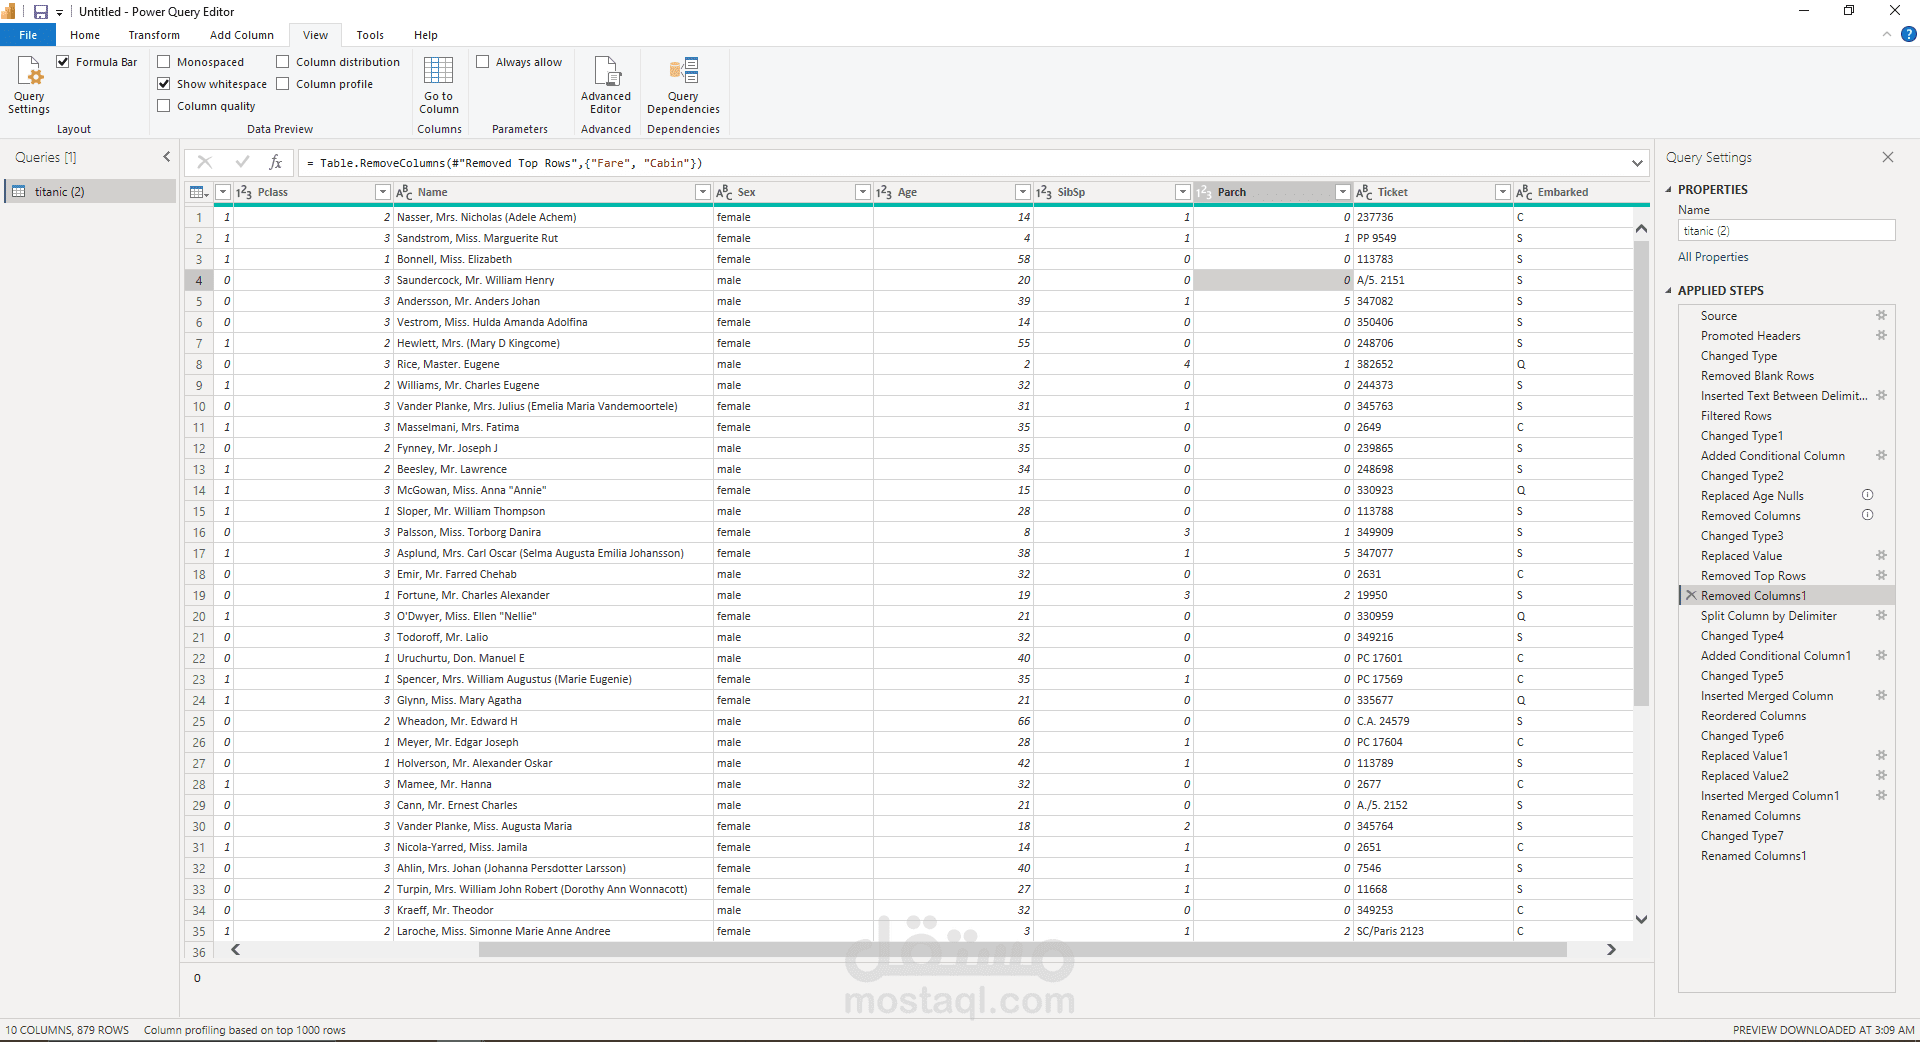Disable the Formula Bar checkbox
The width and height of the screenshot is (1920, 1042).
pos(64,62)
